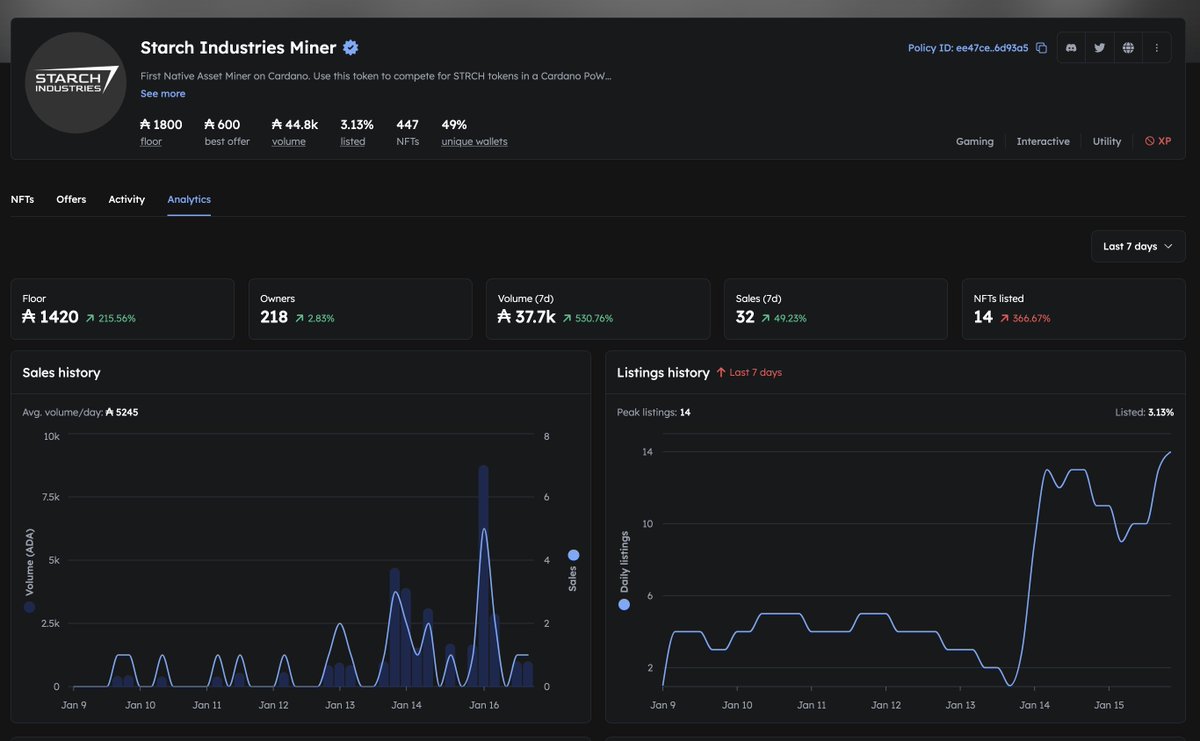The height and width of the screenshot is (741, 1200).
Task: Click the tallest Jan 16 volume bar
Action: 484,576
